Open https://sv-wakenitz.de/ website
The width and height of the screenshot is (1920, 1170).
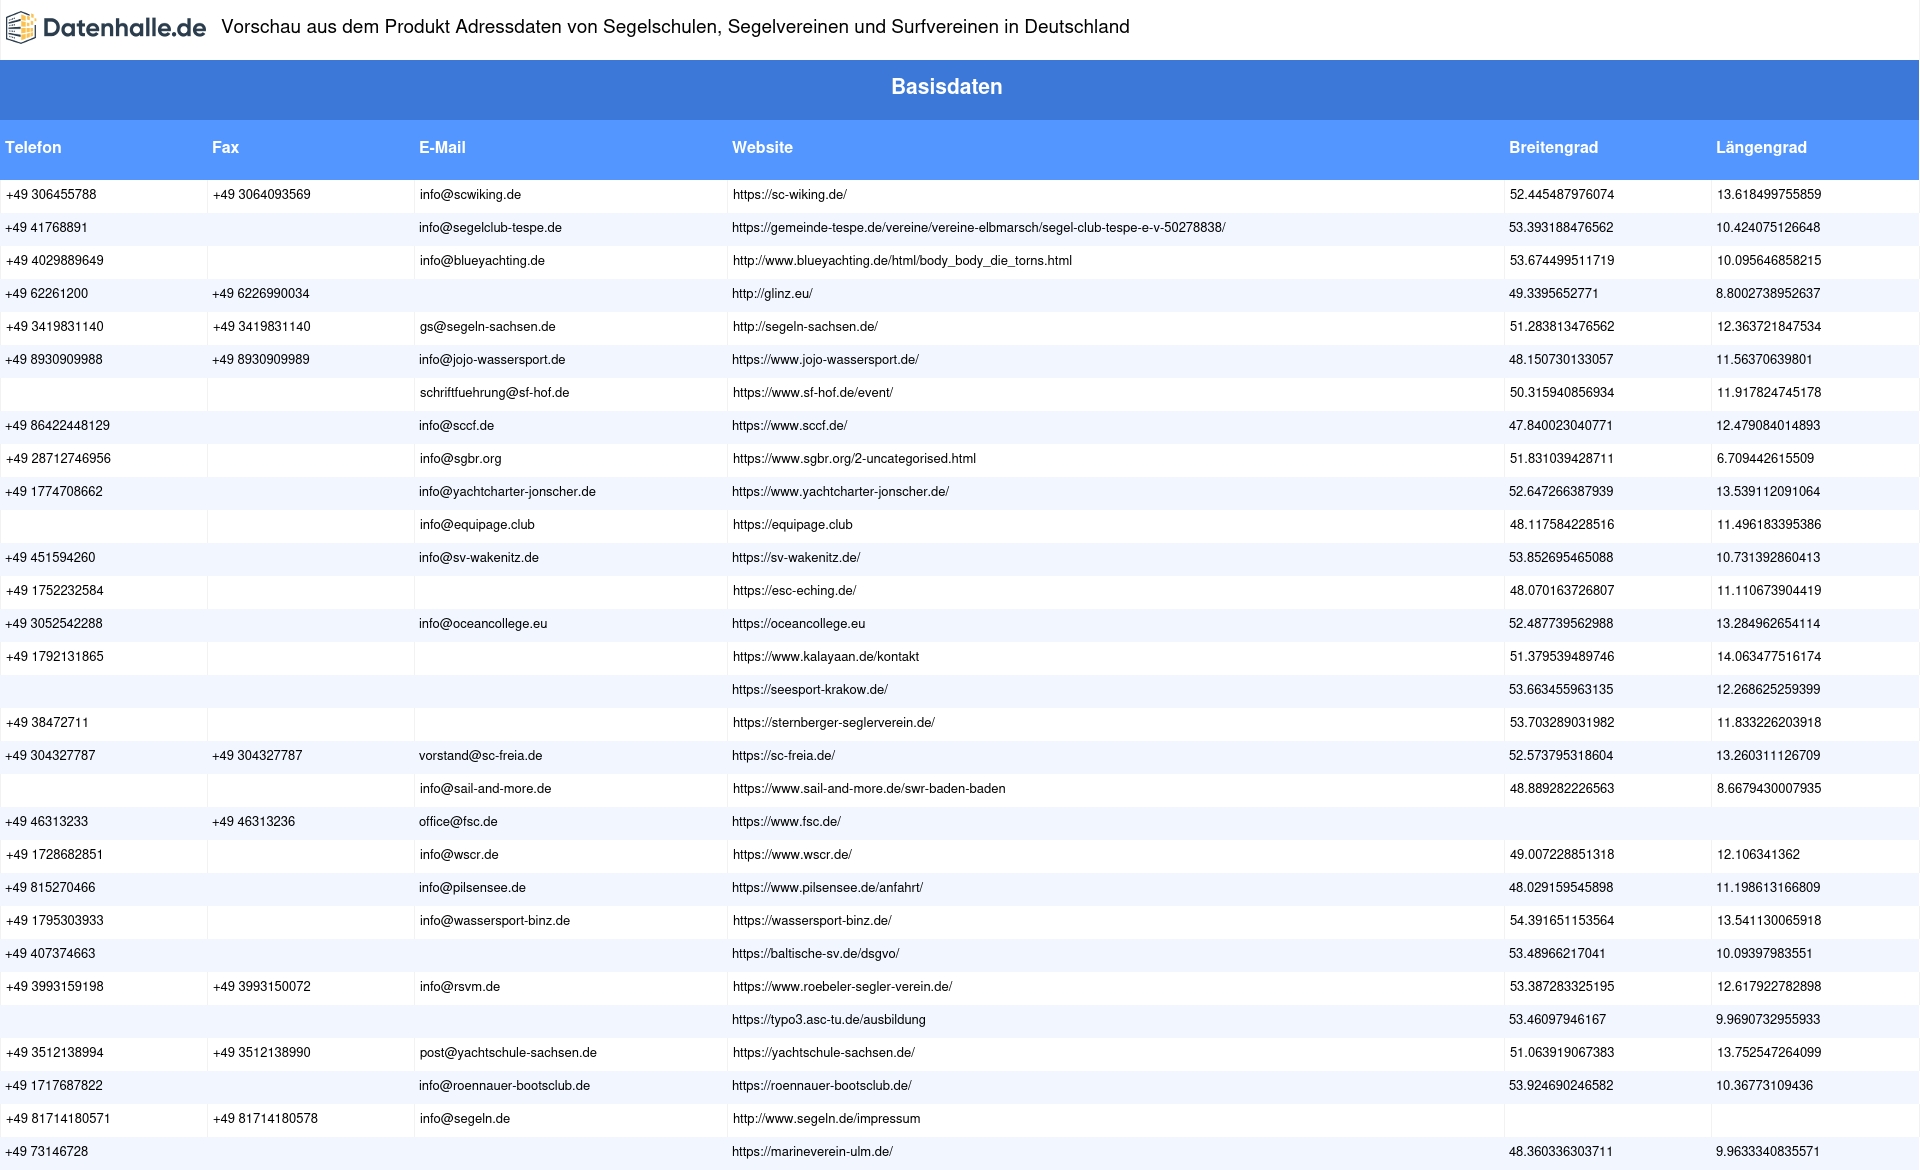pyautogui.click(x=796, y=558)
